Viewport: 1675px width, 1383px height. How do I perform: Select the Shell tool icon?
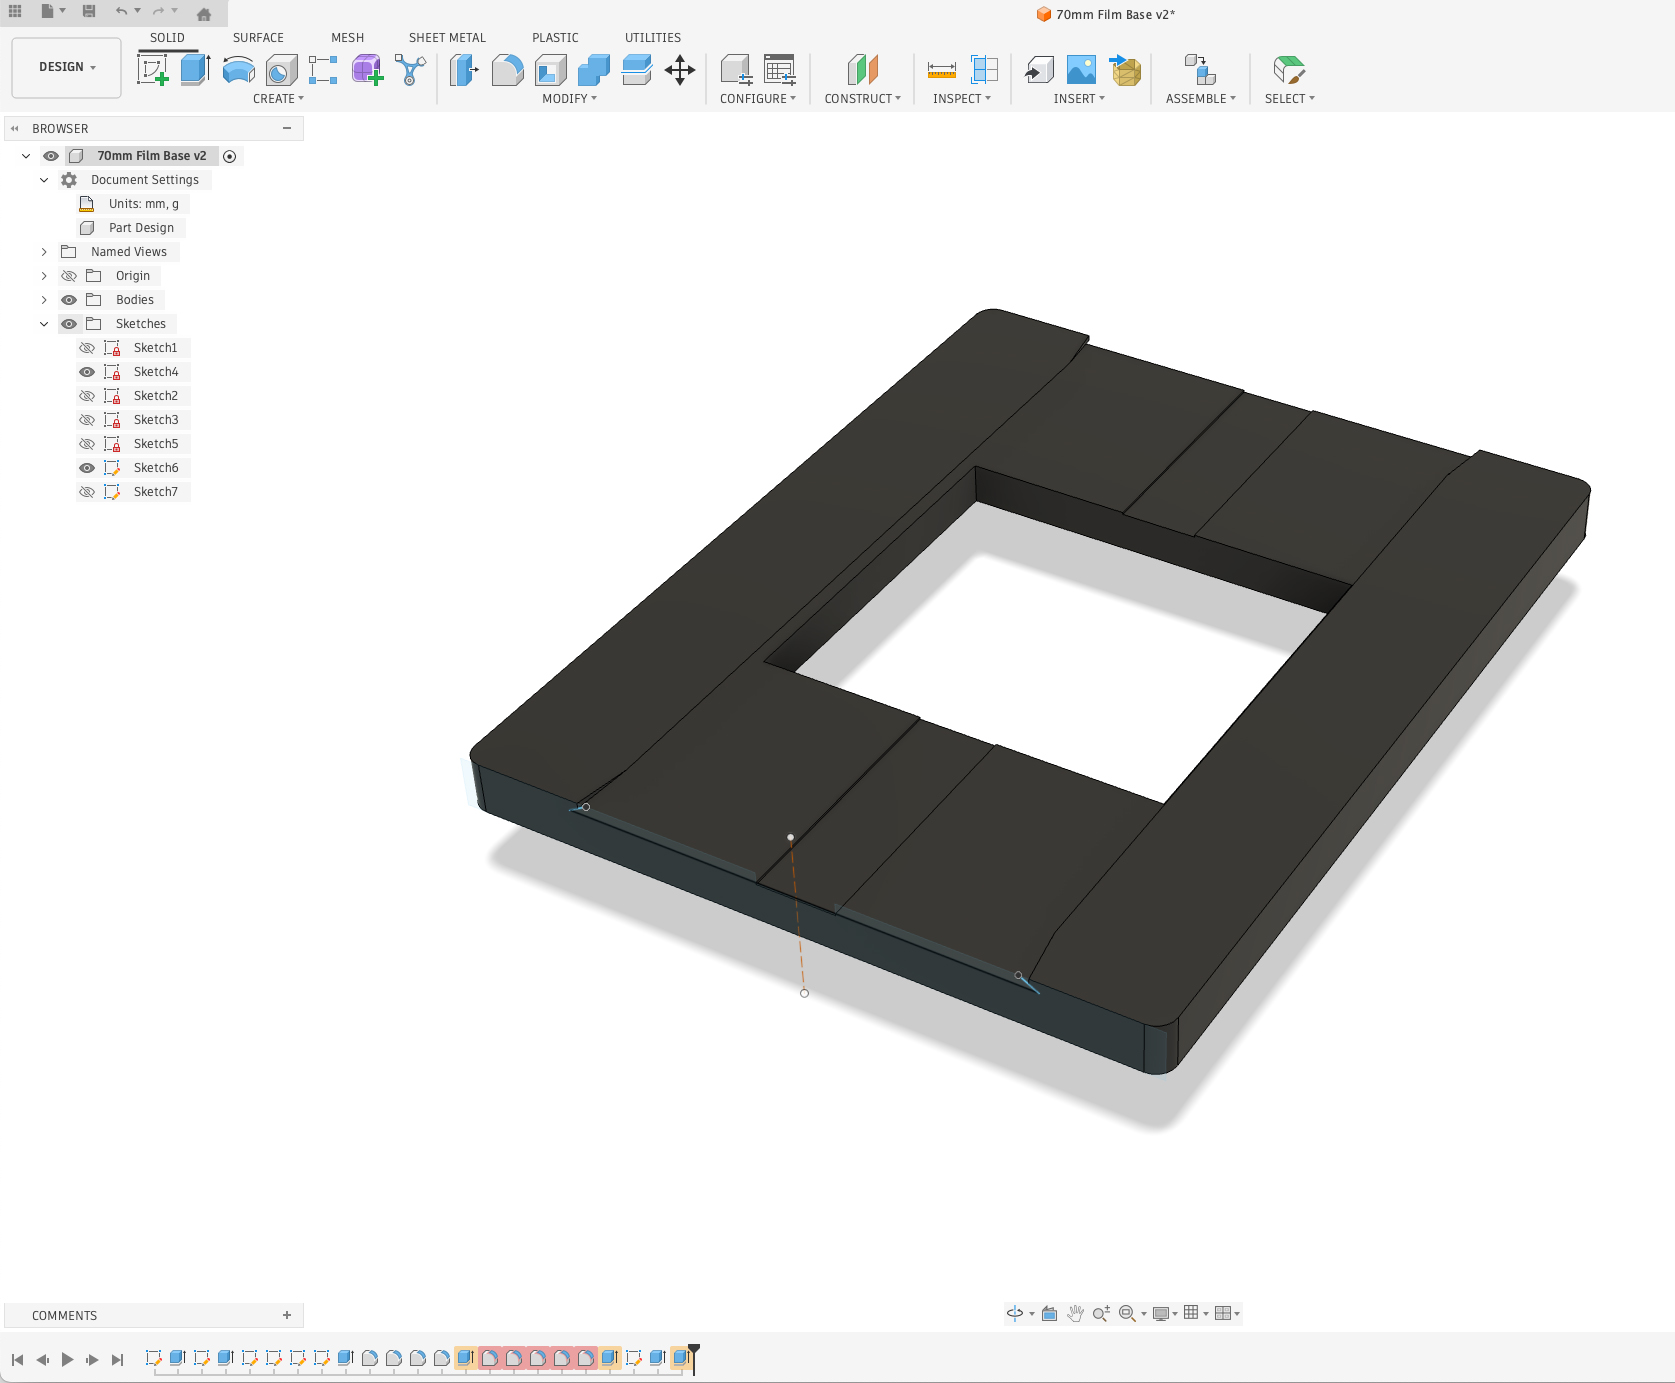click(x=550, y=70)
